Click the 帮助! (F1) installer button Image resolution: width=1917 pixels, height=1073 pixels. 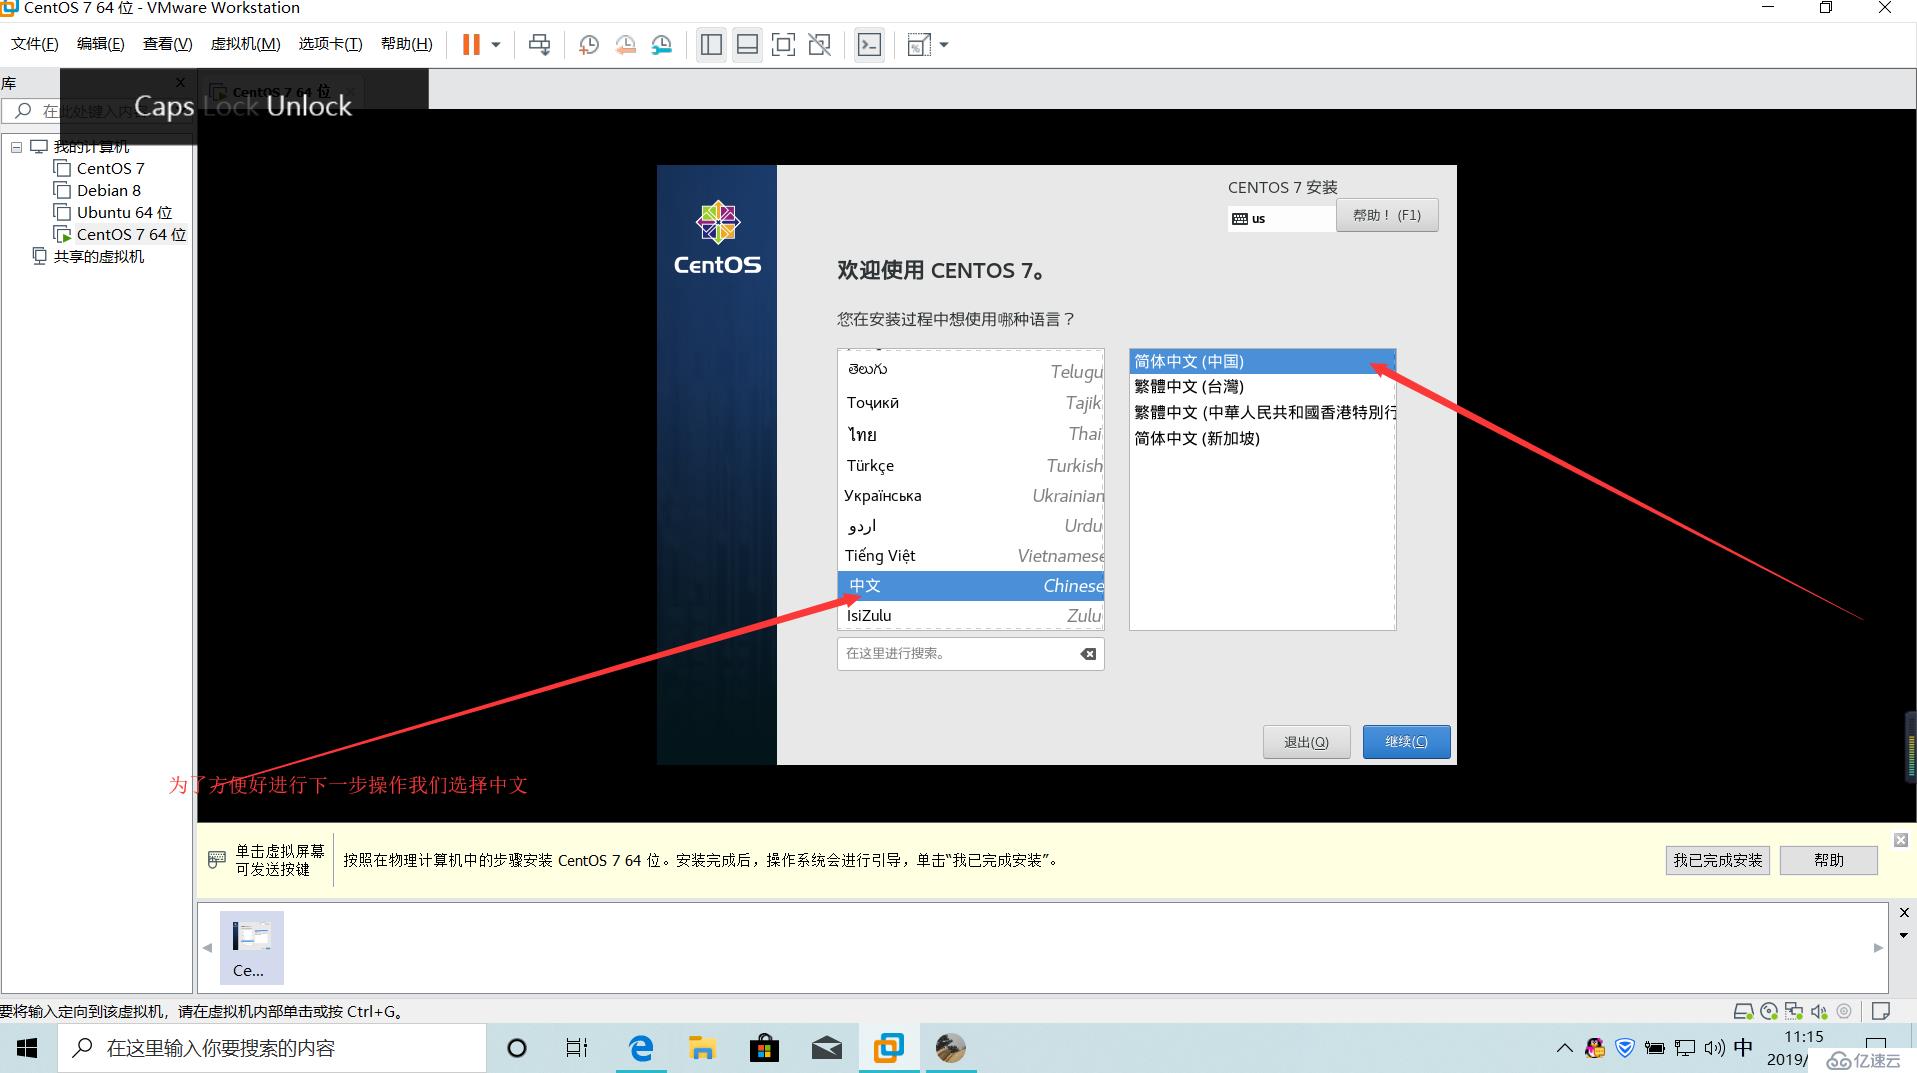pos(1387,215)
